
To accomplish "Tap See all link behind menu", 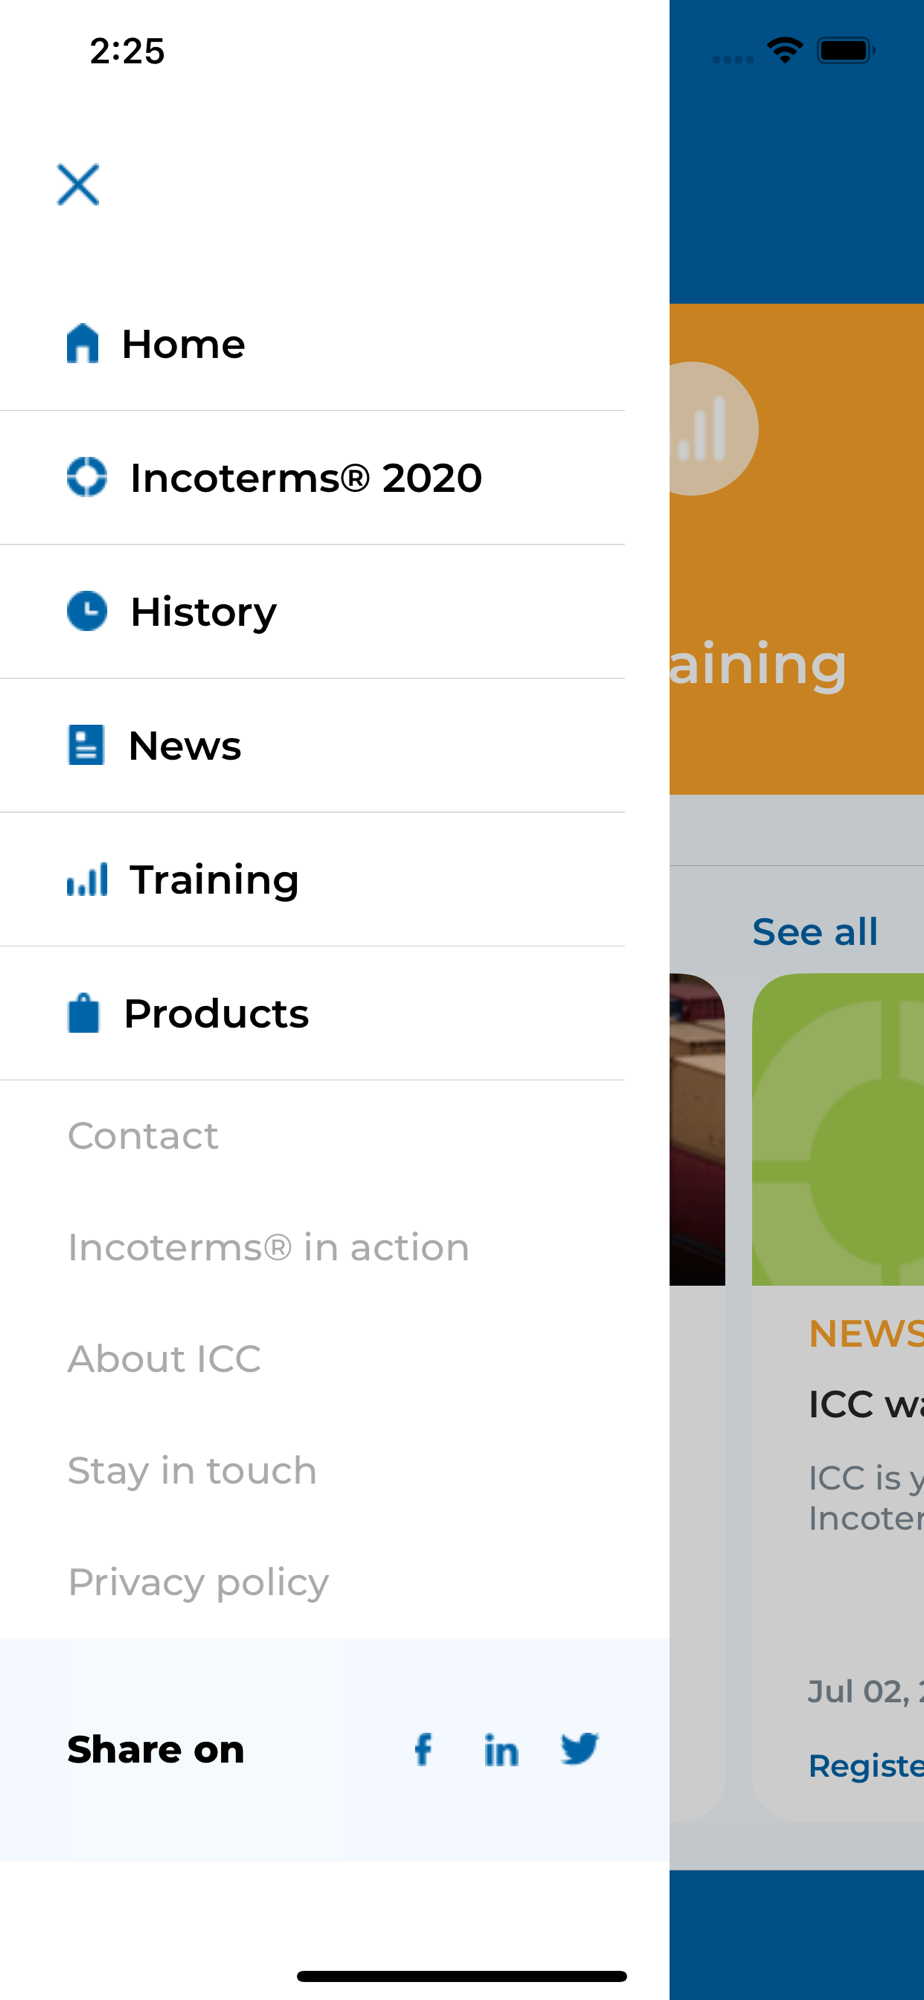I will click(815, 932).
